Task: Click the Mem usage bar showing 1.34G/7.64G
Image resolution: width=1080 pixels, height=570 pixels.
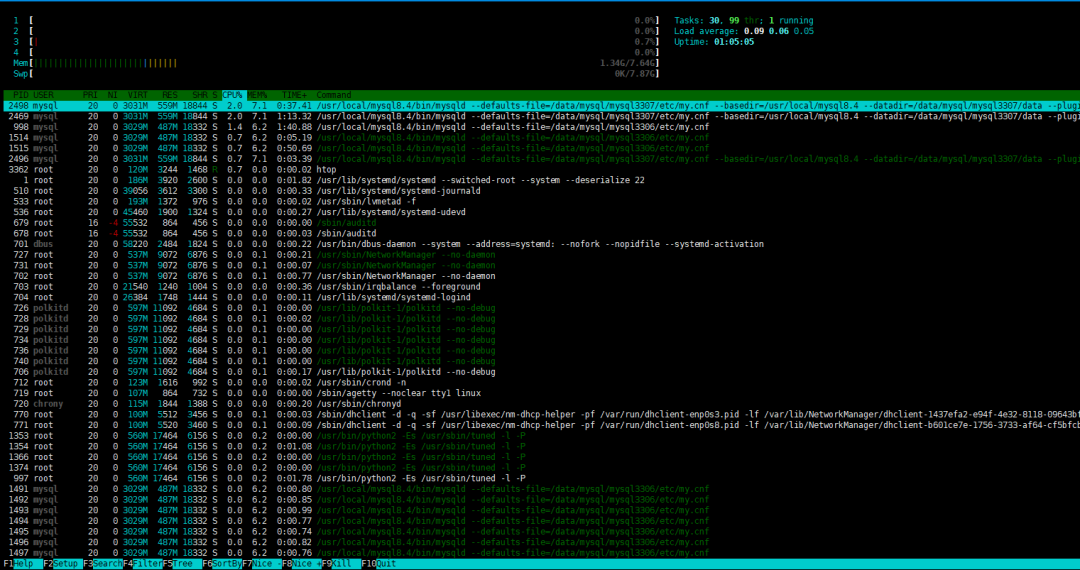Action: pos(336,63)
